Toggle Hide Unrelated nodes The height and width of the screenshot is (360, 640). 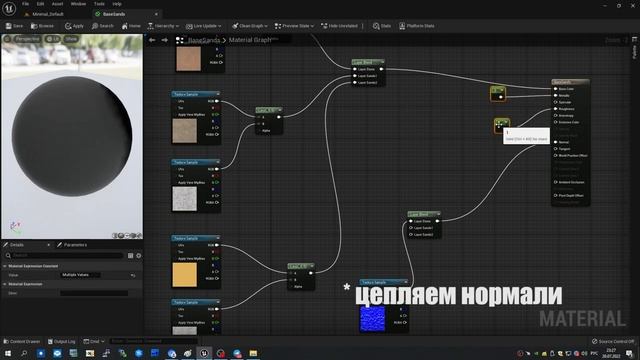pyautogui.click(x=339, y=26)
